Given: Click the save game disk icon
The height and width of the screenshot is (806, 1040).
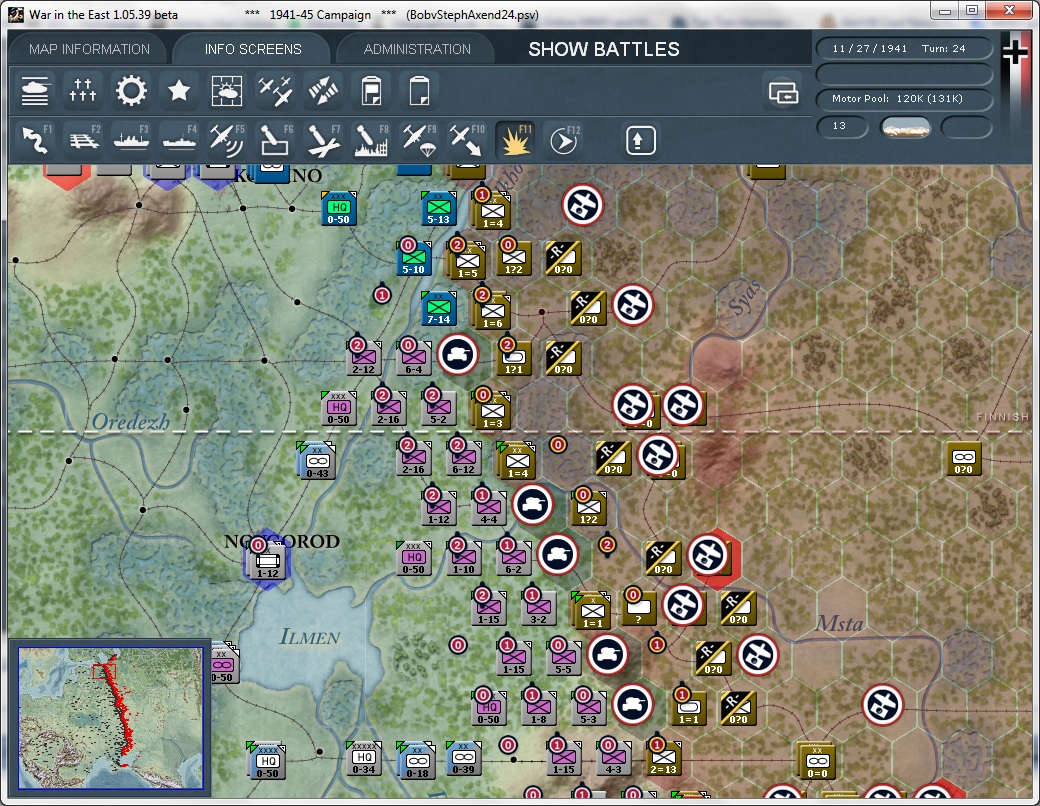Looking at the screenshot, I should pyautogui.click(x=371, y=91).
